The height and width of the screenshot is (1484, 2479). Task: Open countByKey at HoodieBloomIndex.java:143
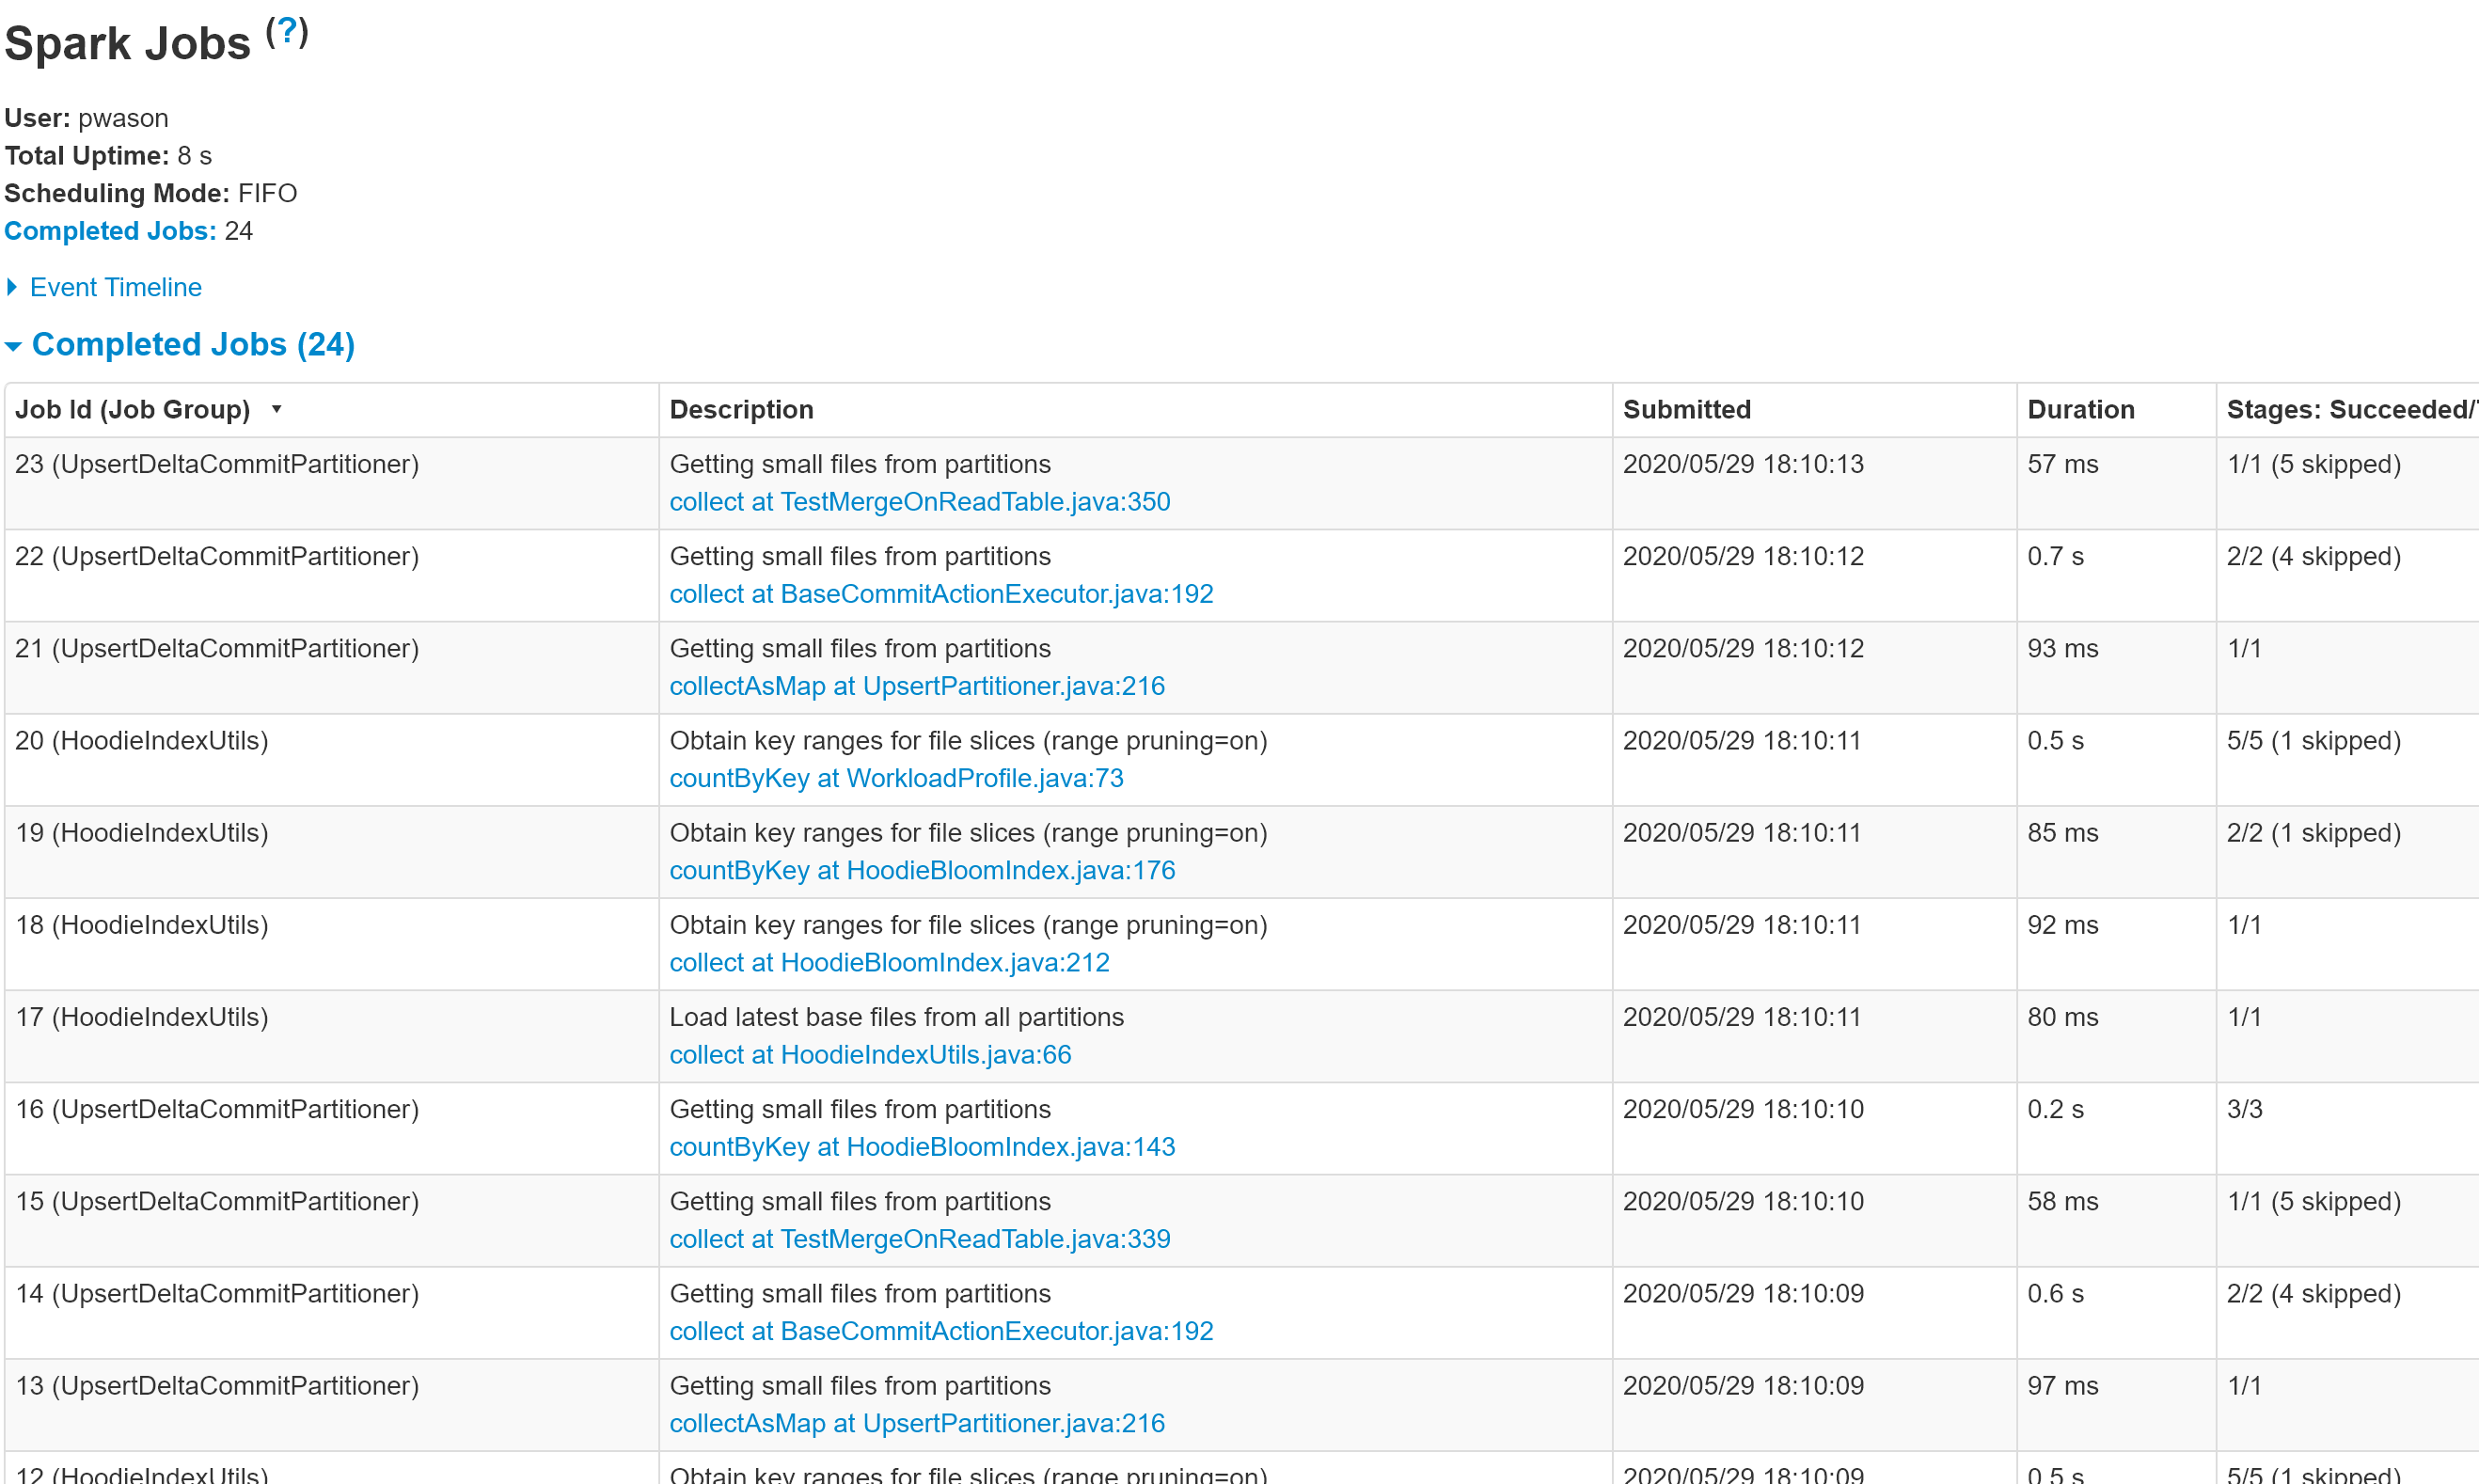pyautogui.click(x=921, y=1146)
